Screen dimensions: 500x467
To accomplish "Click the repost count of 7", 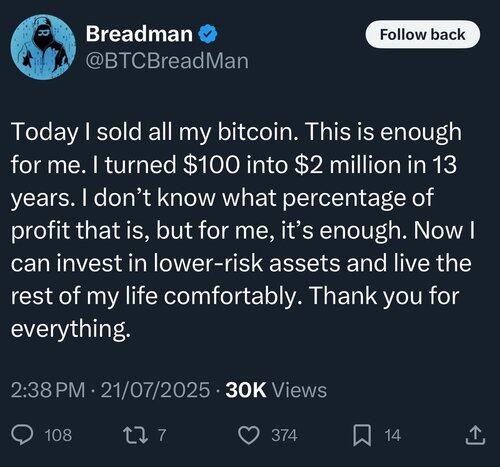I will [x=162, y=435].
